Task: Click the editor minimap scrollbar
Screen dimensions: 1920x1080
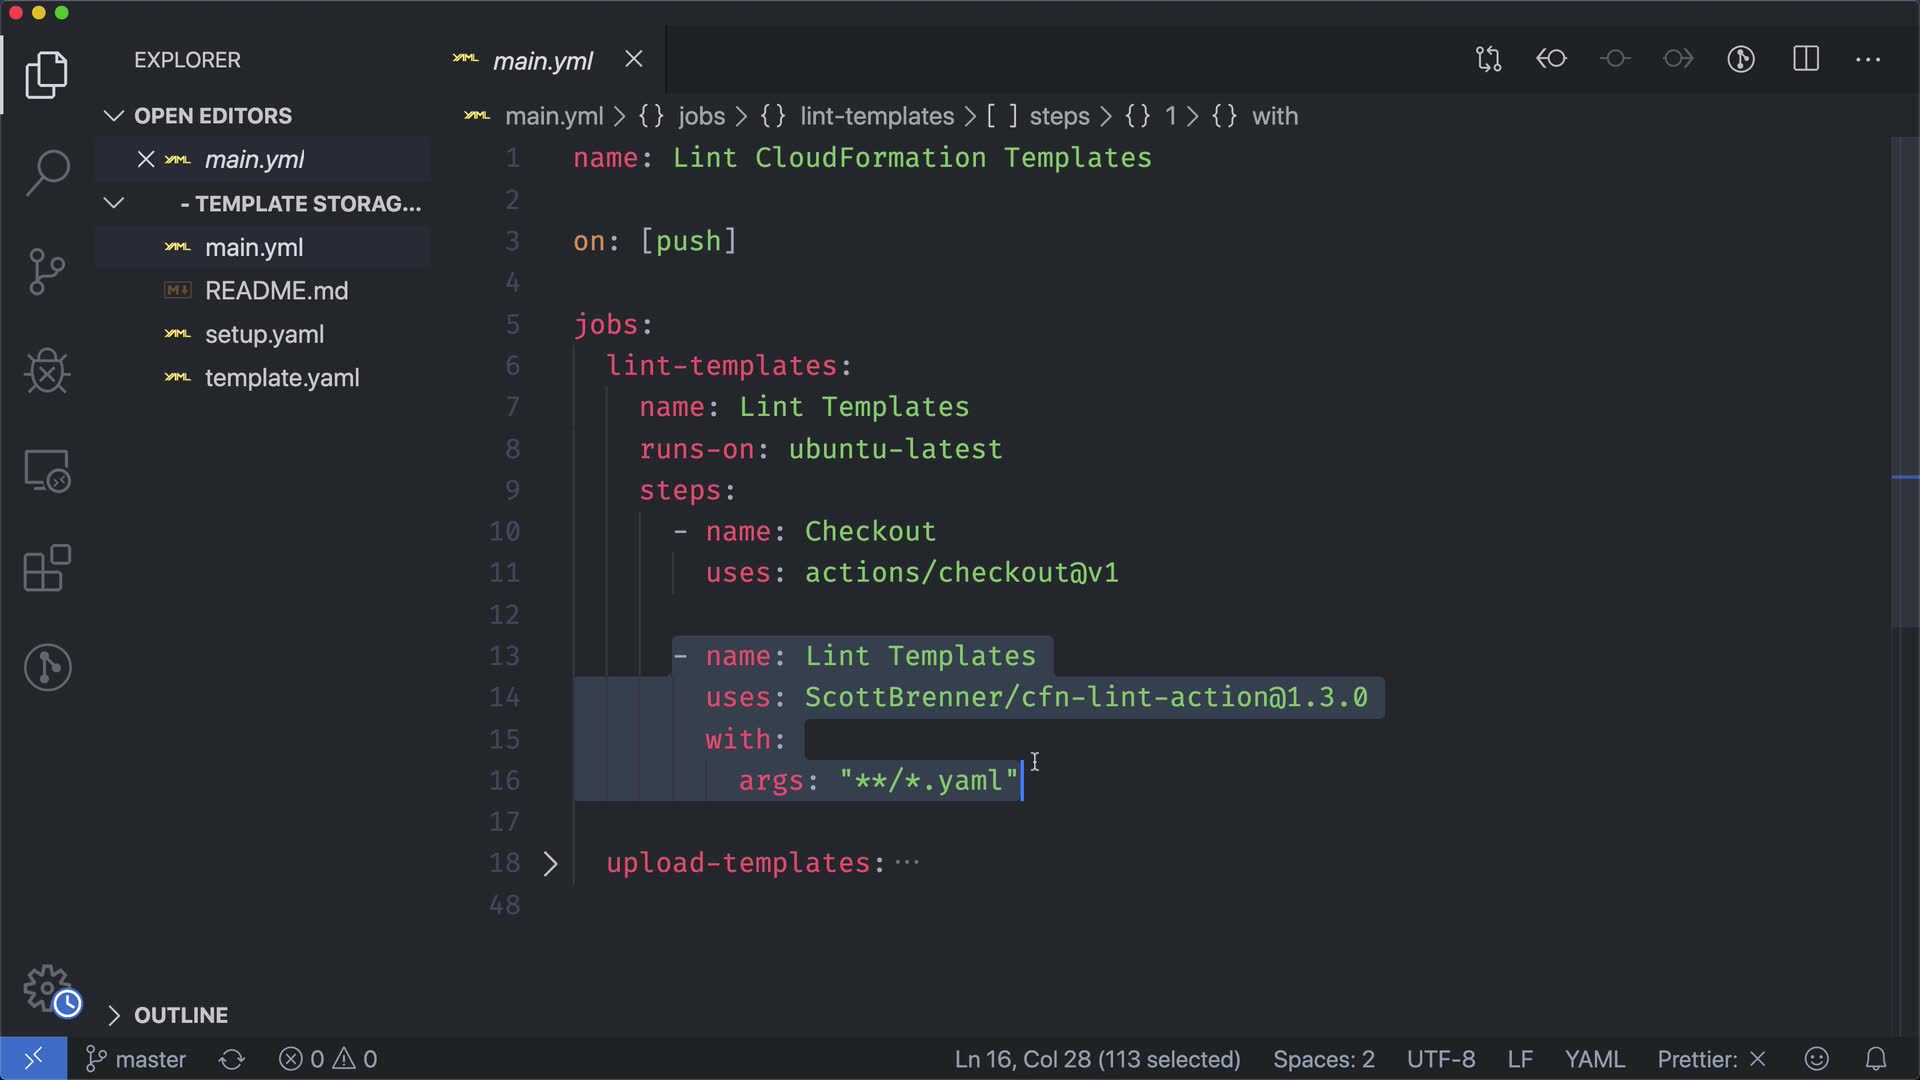Action: pyautogui.click(x=1904, y=380)
